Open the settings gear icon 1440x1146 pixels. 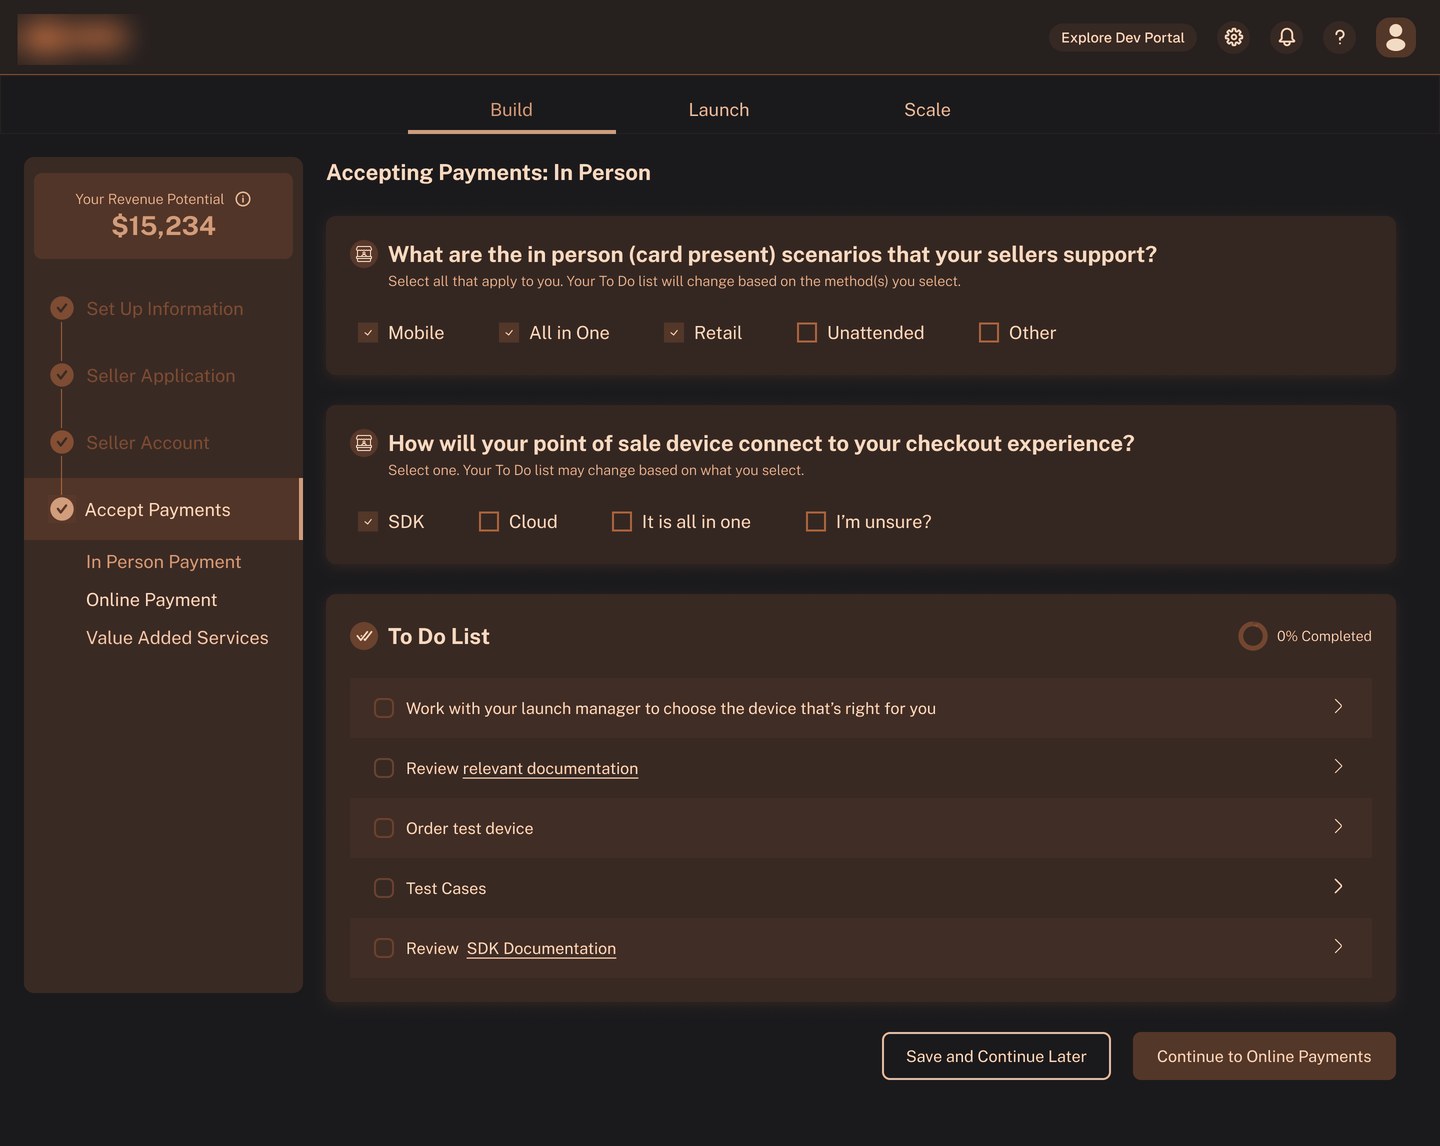click(1234, 37)
